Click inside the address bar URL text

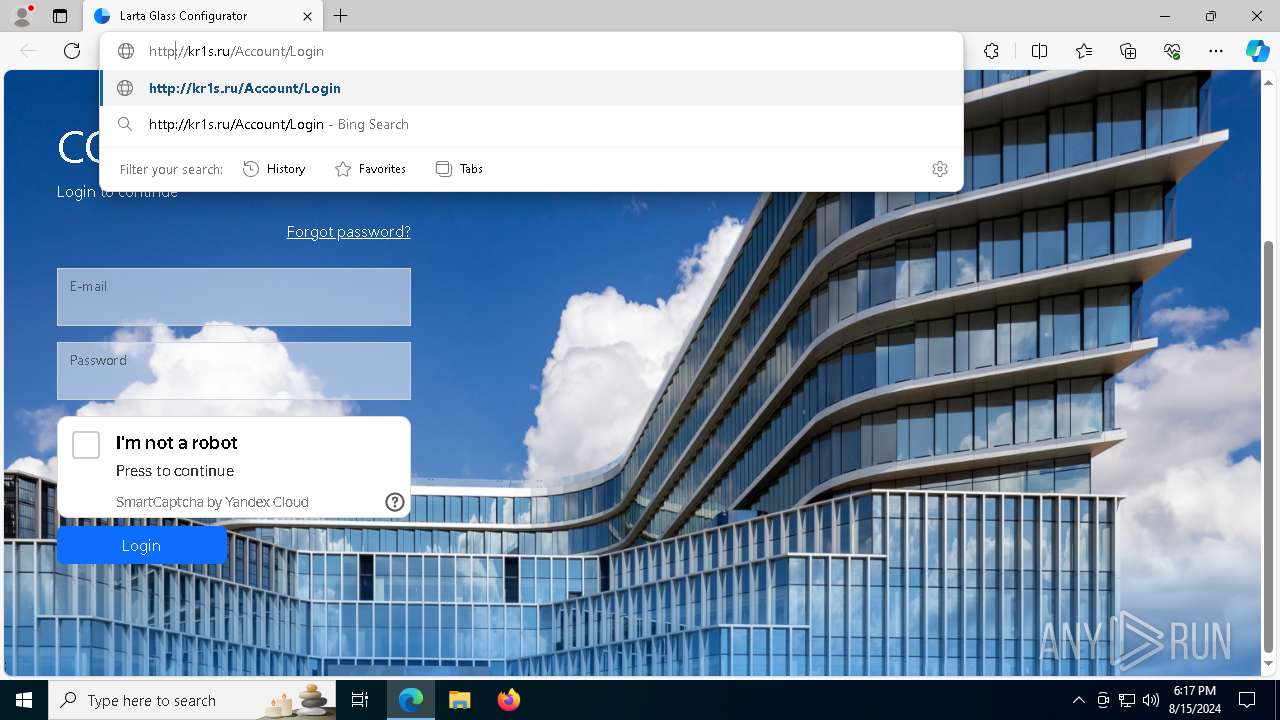tap(236, 51)
